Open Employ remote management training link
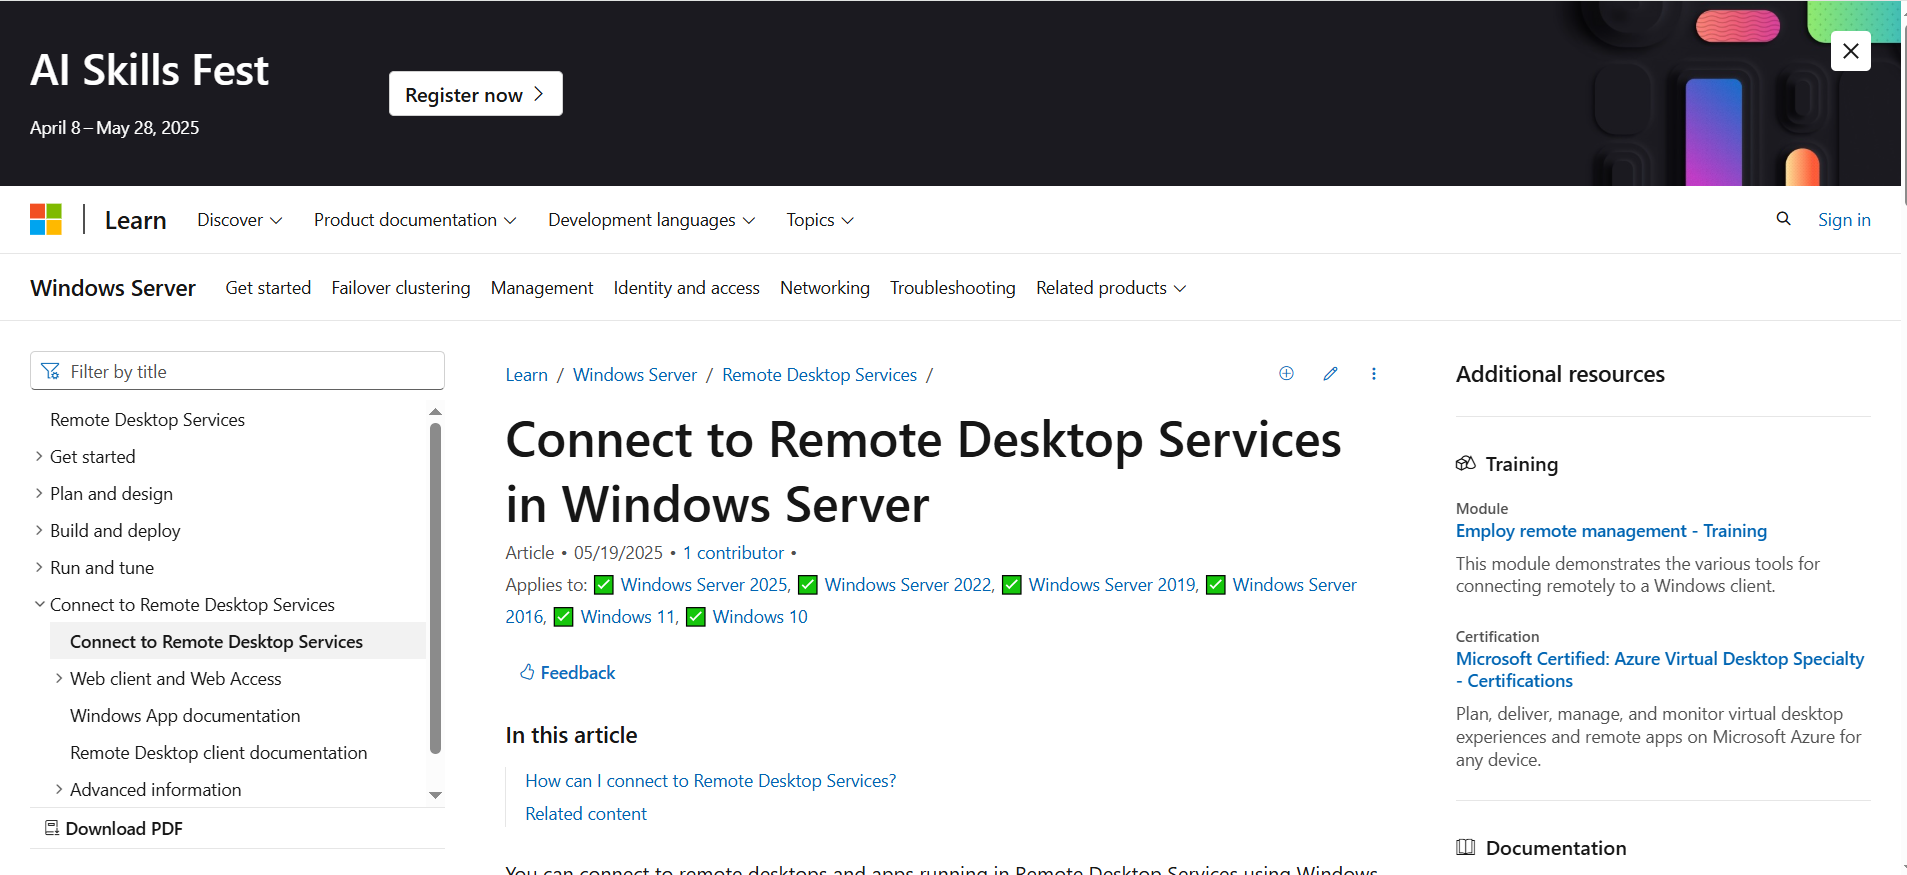The width and height of the screenshot is (1907, 875). pyautogui.click(x=1611, y=531)
